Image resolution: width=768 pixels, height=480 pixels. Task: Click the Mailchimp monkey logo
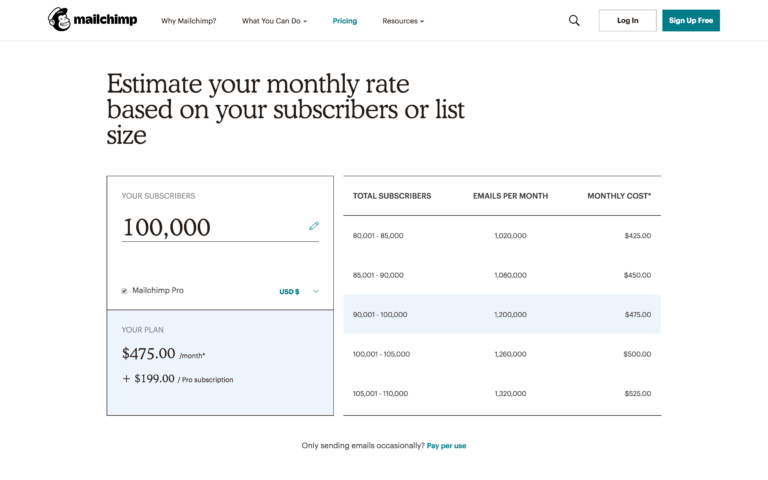pos(59,20)
